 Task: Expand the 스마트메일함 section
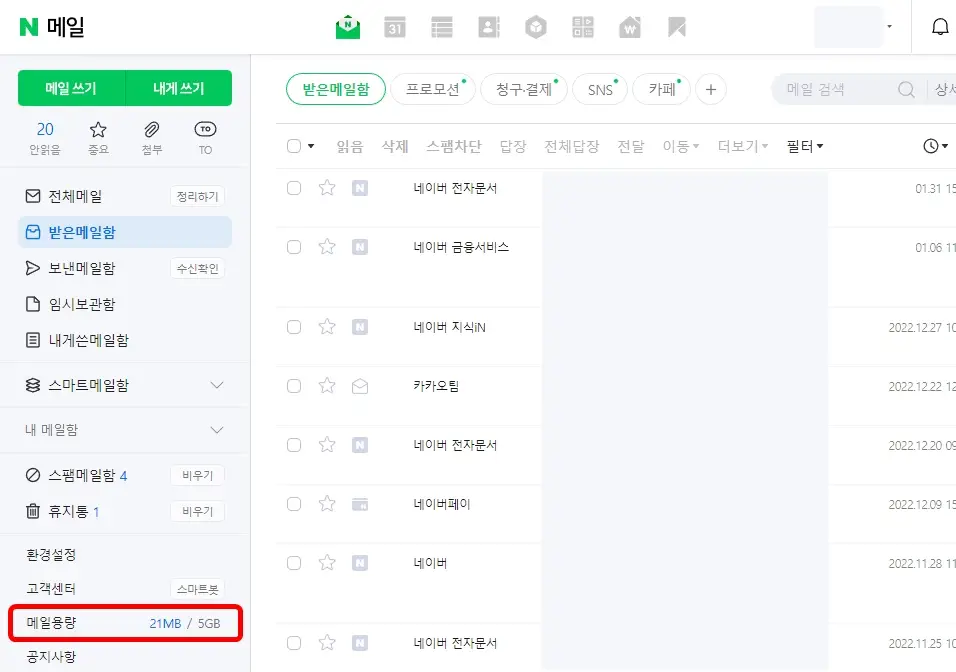(x=217, y=384)
